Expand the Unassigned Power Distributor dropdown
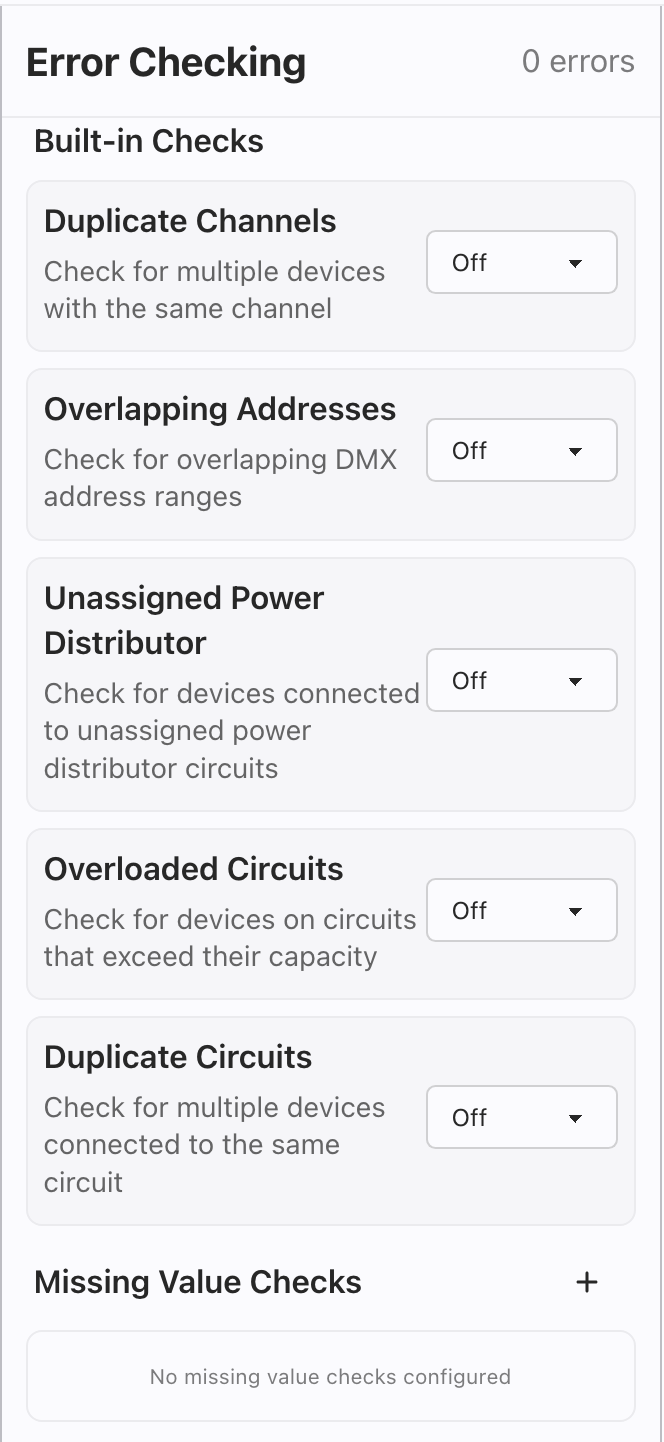Image resolution: width=664 pixels, height=1442 pixels. 521,681
